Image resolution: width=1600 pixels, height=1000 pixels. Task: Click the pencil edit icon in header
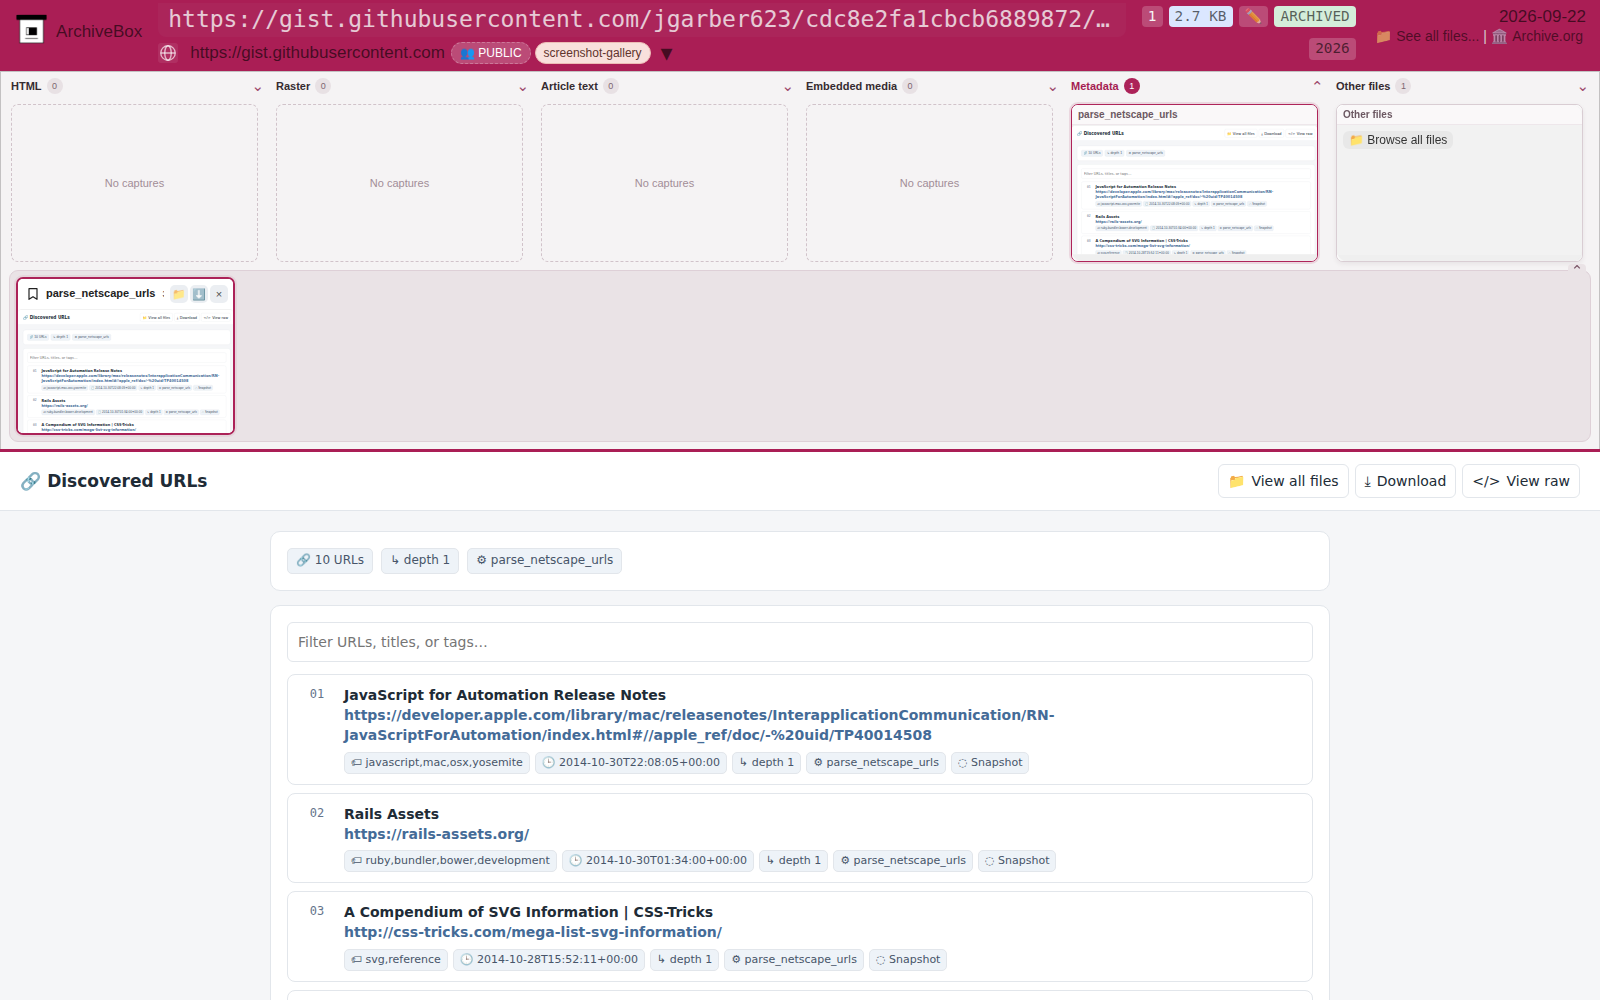(1253, 16)
